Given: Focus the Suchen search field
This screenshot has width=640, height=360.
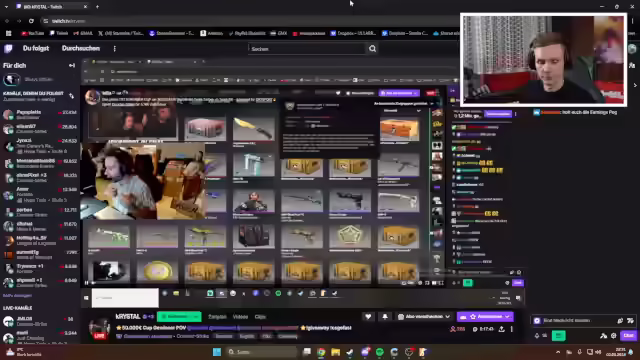Looking at the screenshot, I should [307, 49].
